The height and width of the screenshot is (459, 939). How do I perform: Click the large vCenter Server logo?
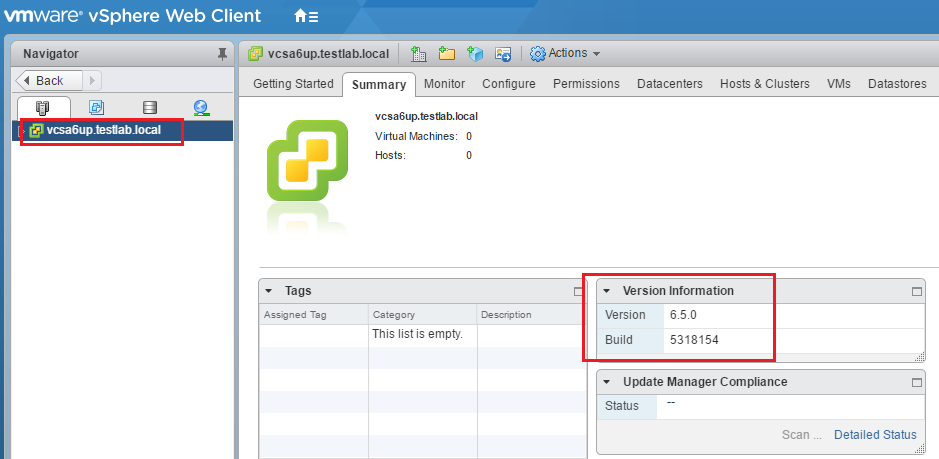tap(307, 160)
